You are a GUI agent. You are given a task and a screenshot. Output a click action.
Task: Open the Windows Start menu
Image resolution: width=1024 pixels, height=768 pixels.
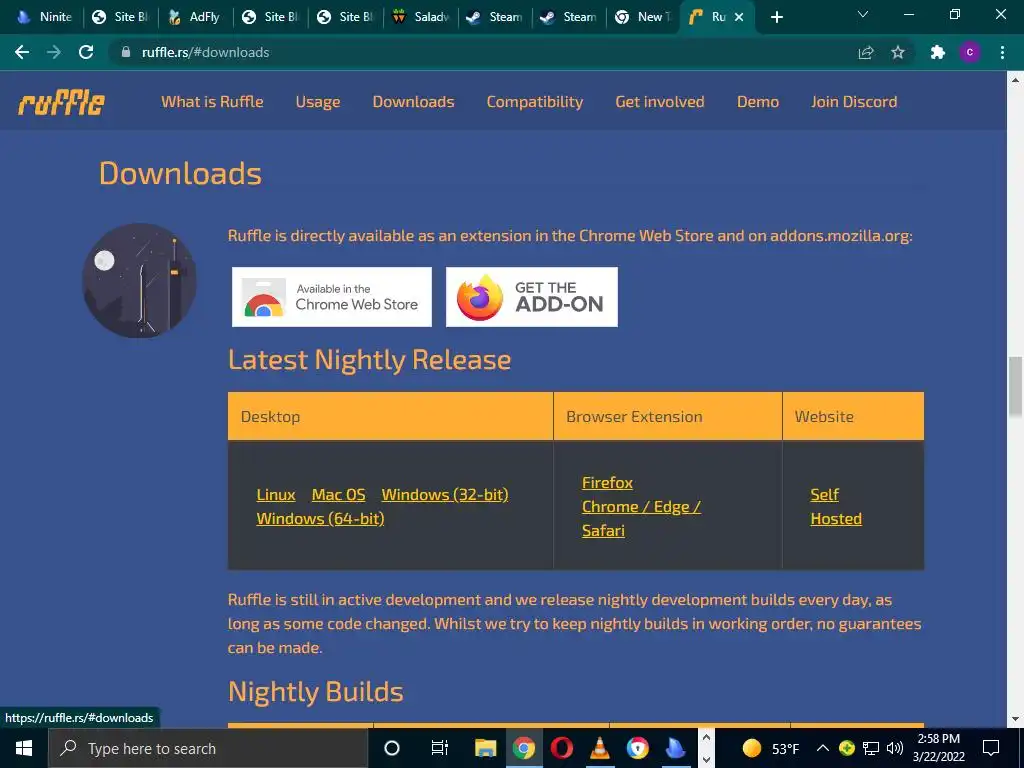24,748
